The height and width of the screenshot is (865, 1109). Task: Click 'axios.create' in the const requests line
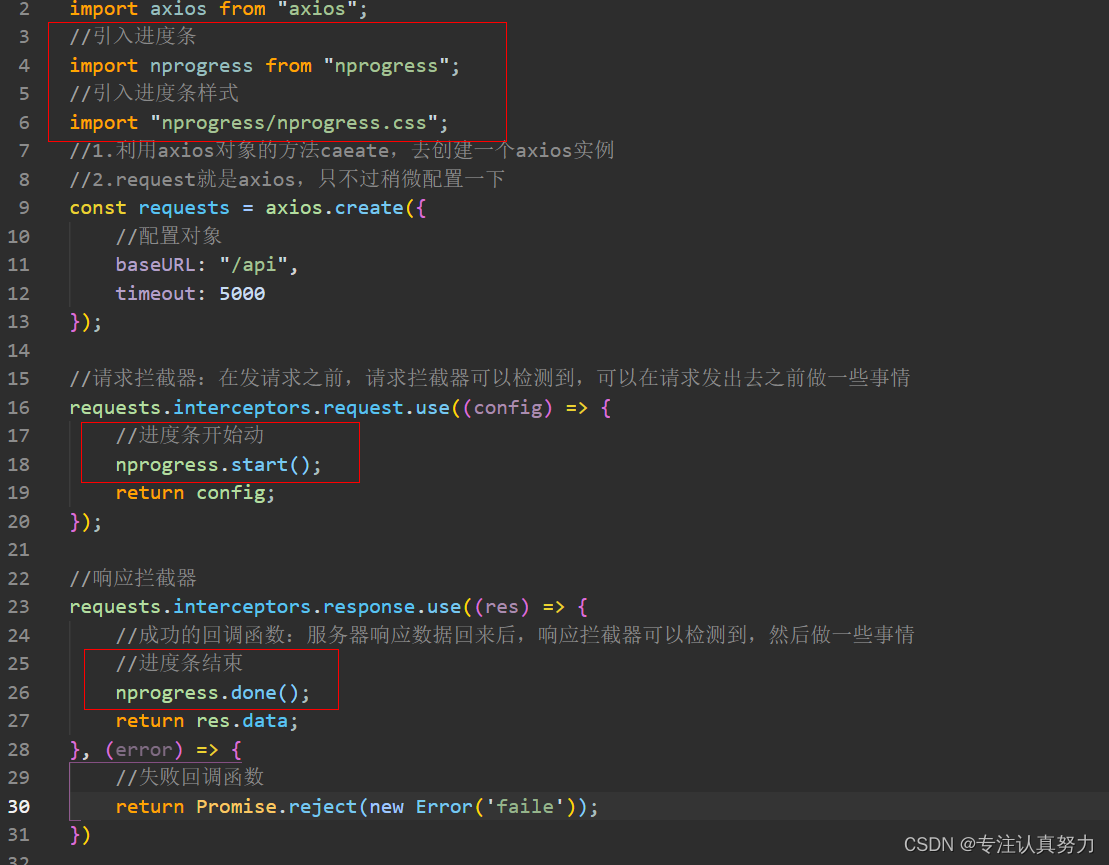(x=334, y=208)
